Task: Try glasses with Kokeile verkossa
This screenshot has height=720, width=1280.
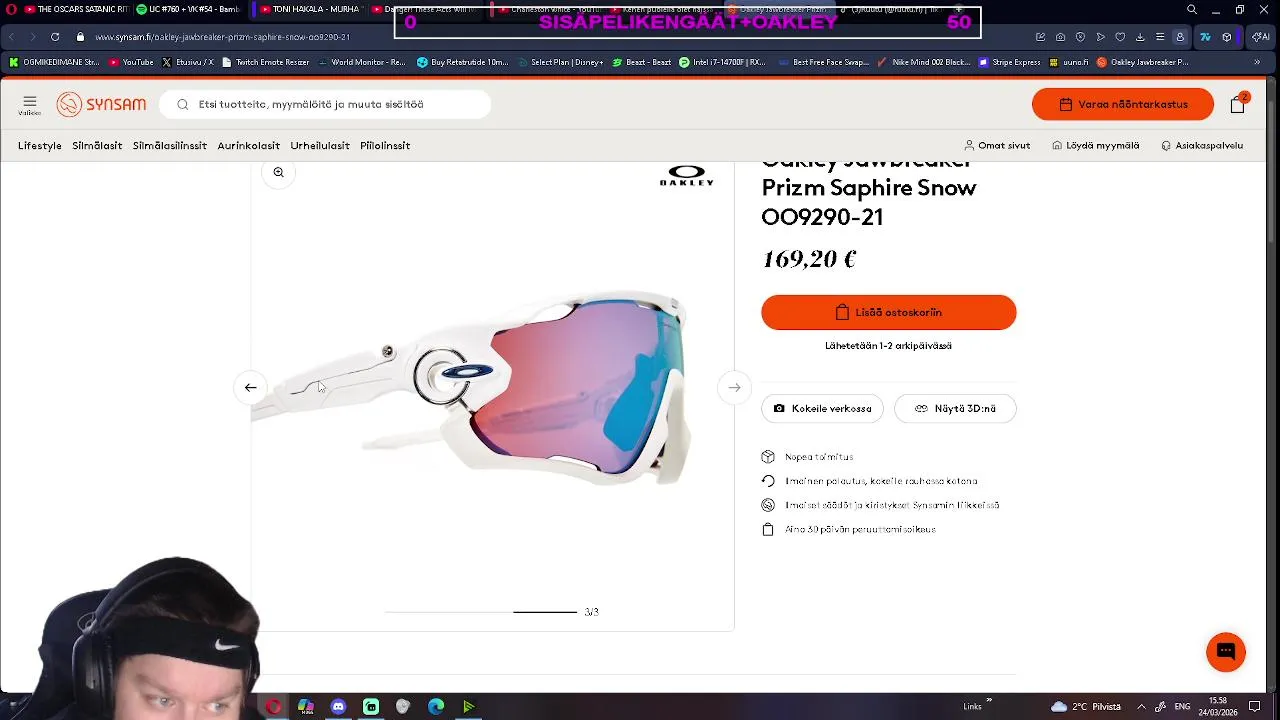Action: click(x=822, y=408)
